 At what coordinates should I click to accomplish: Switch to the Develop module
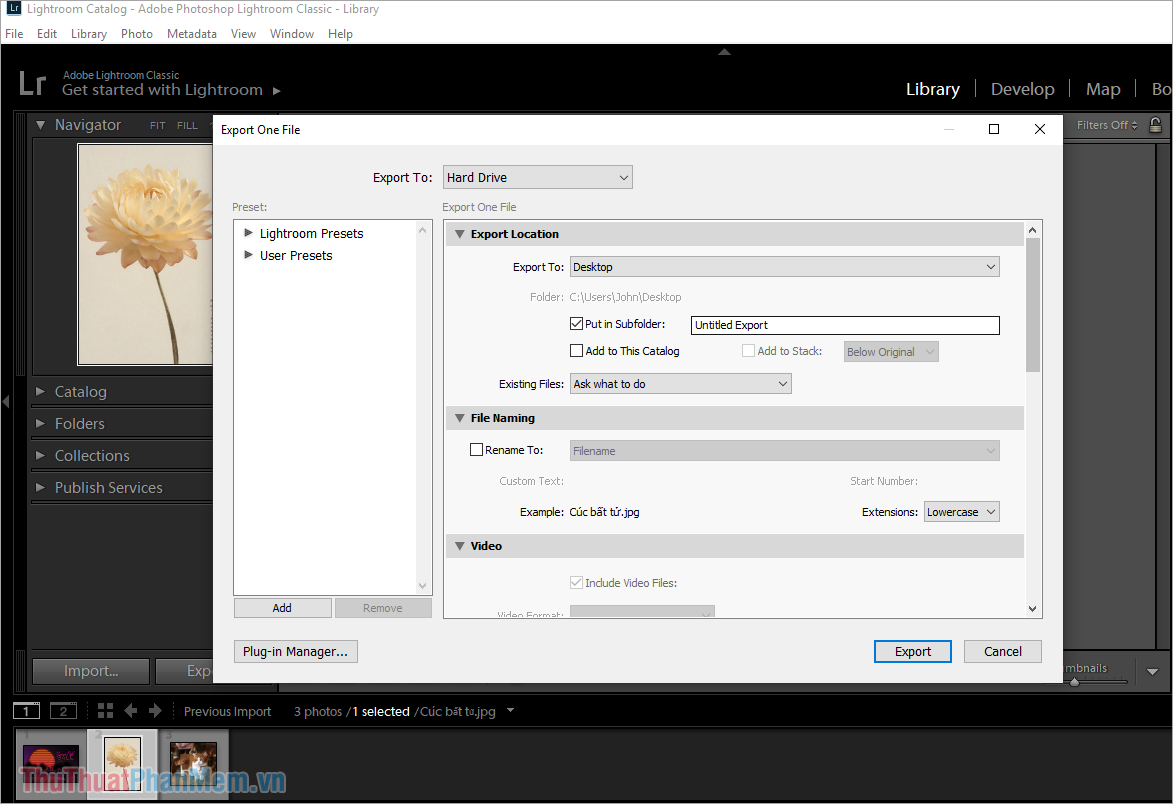point(1022,89)
